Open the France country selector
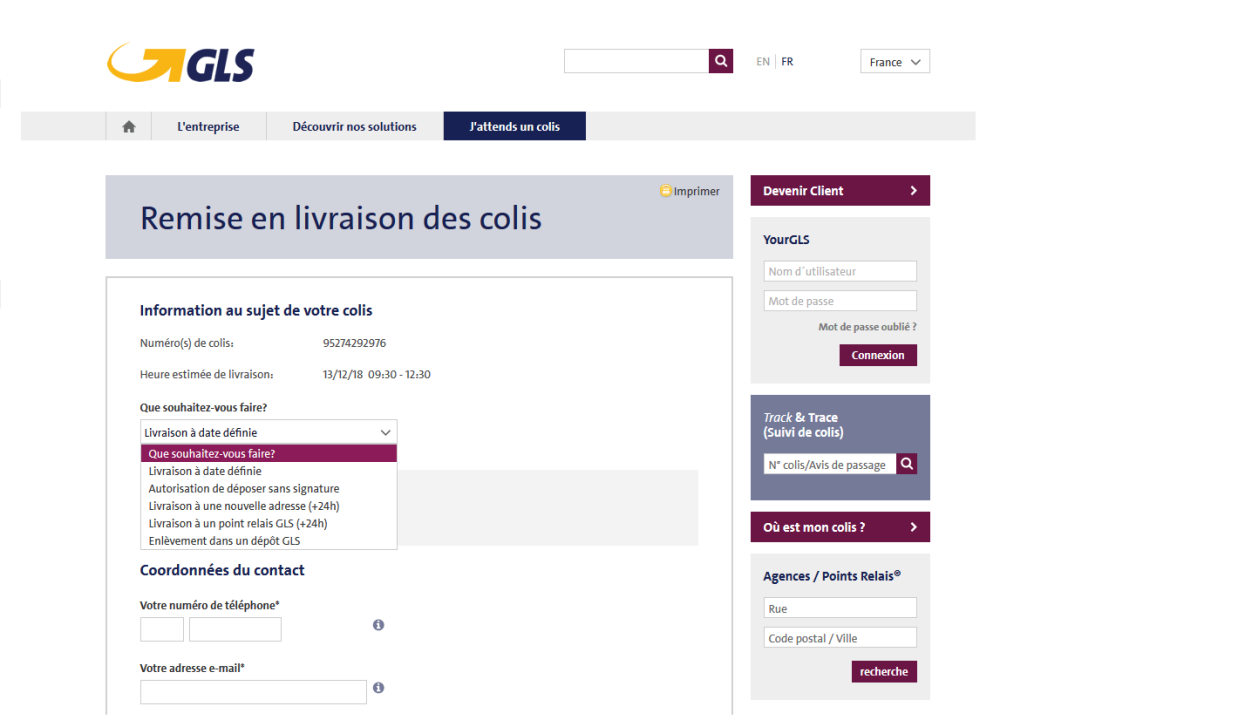The image size is (1245, 720). [894, 61]
